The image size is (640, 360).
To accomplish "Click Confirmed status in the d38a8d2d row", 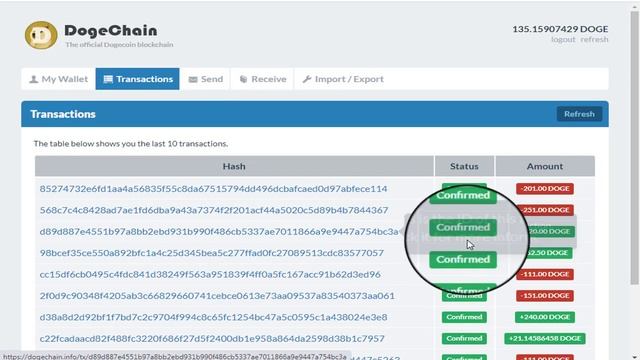I will click(x=464, y=317).
